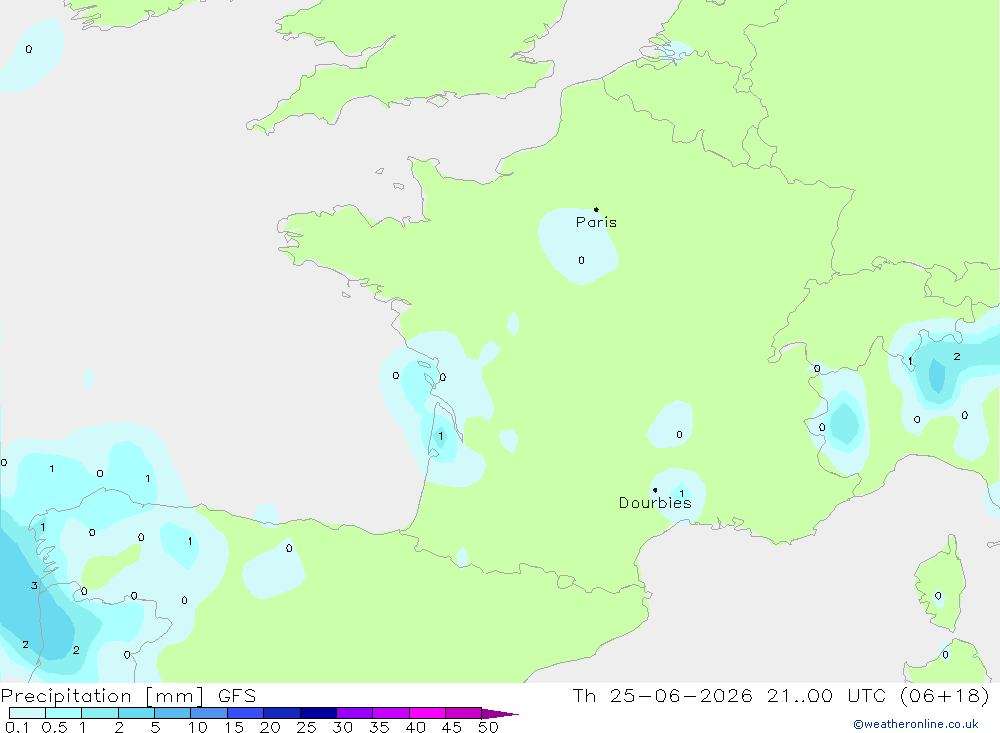Select the legend label '0.5'
Viewport: 1000px width, 733px height.
[54, 727]
